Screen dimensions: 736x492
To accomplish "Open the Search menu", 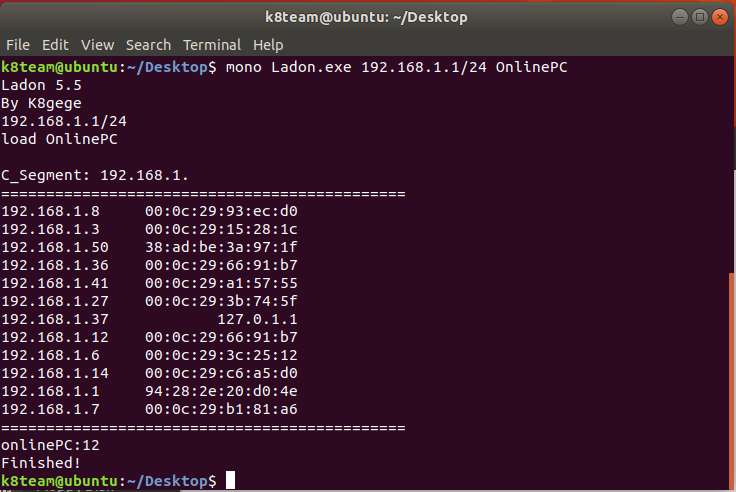I will coord(148,45).
